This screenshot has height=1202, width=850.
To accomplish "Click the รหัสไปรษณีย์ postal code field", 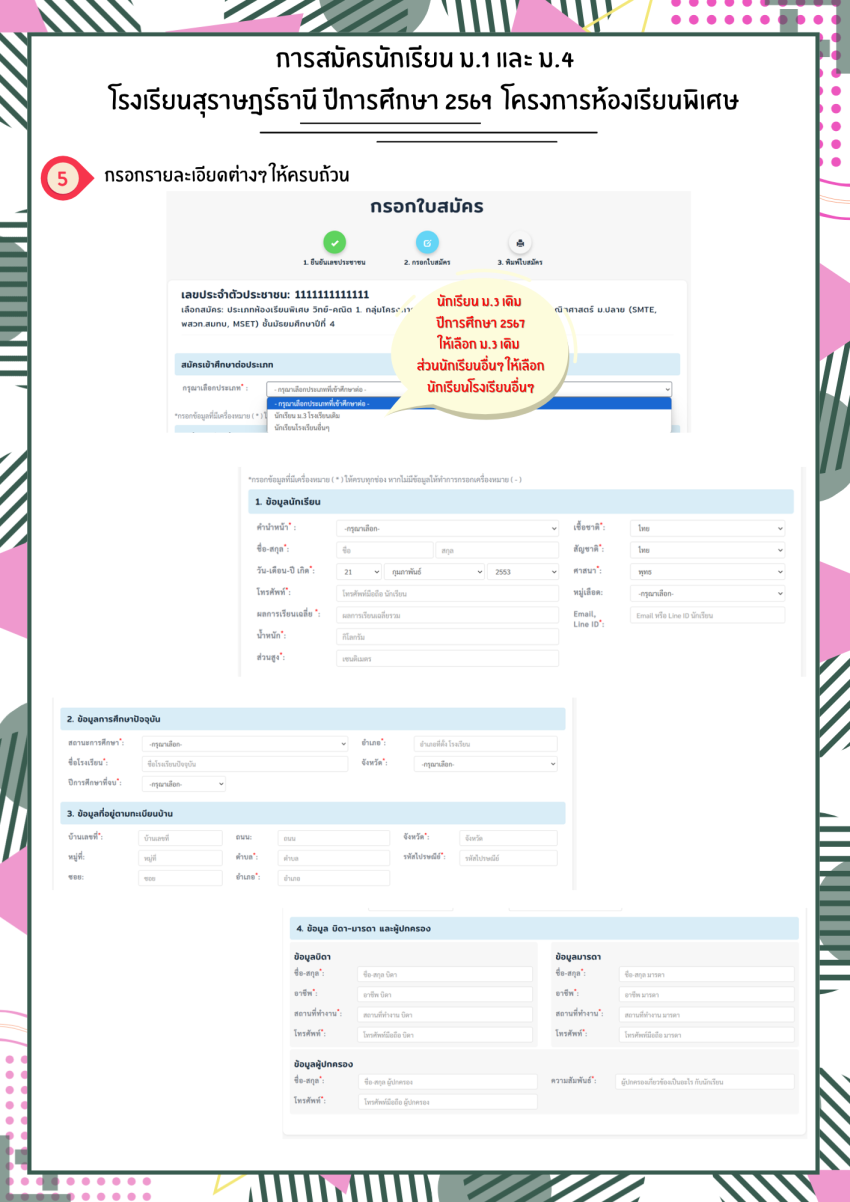I will [x=508, y=858].
